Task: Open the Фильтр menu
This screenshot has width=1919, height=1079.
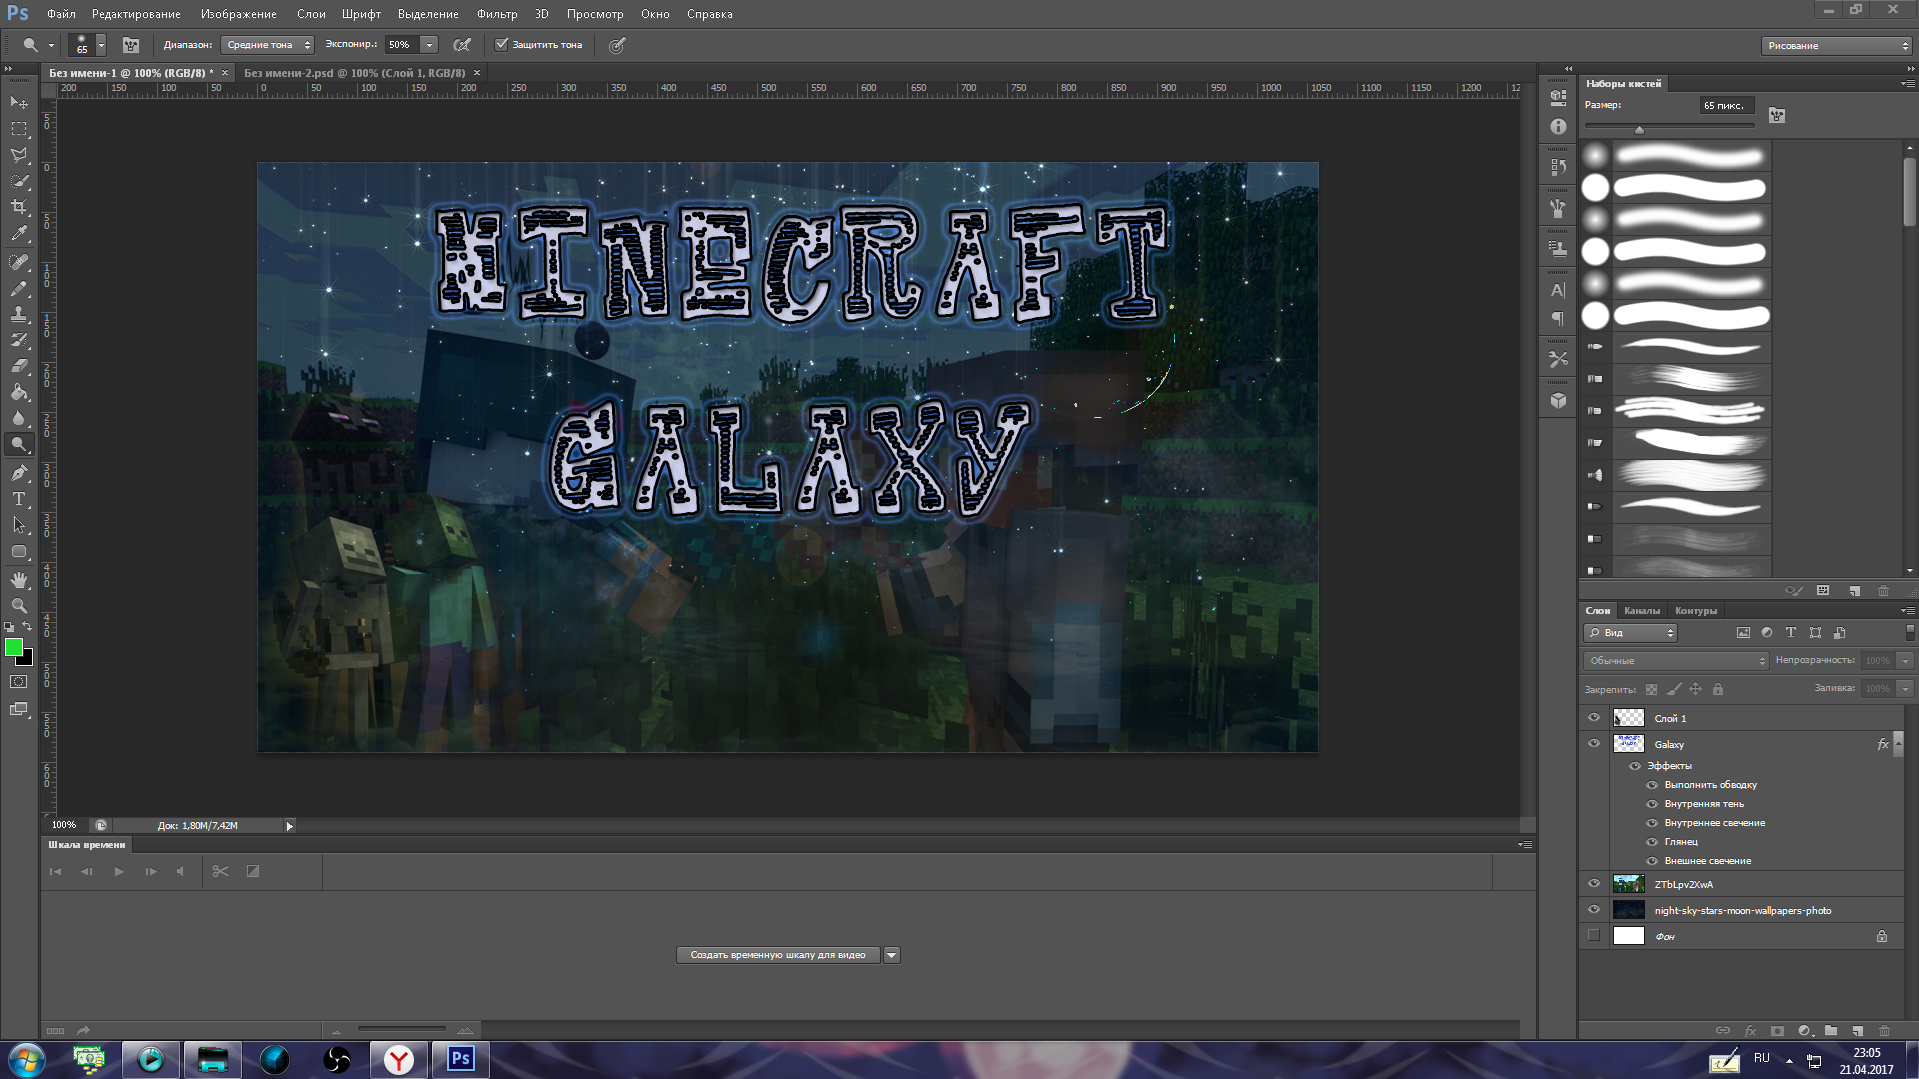Action: 497,14
